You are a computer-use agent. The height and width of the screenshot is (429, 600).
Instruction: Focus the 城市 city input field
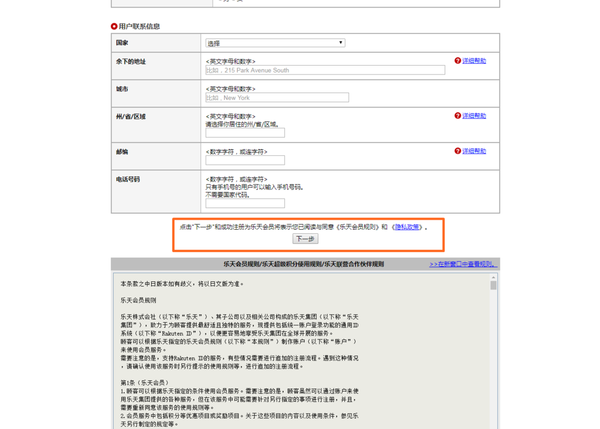point(277,98)
